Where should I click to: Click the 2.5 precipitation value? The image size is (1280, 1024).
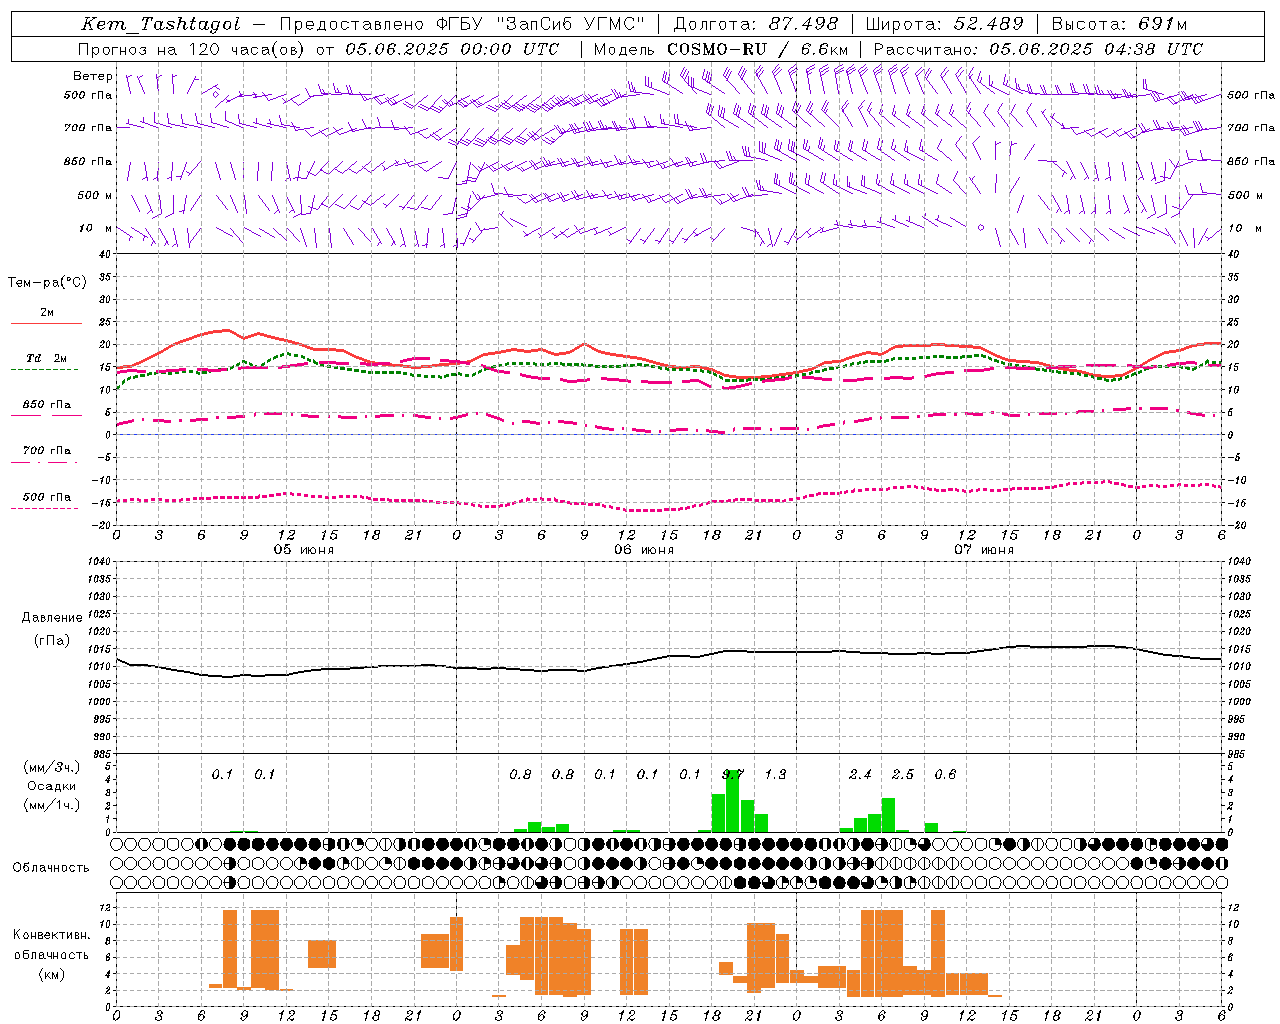pyautogui.click(x=903, y=774)
